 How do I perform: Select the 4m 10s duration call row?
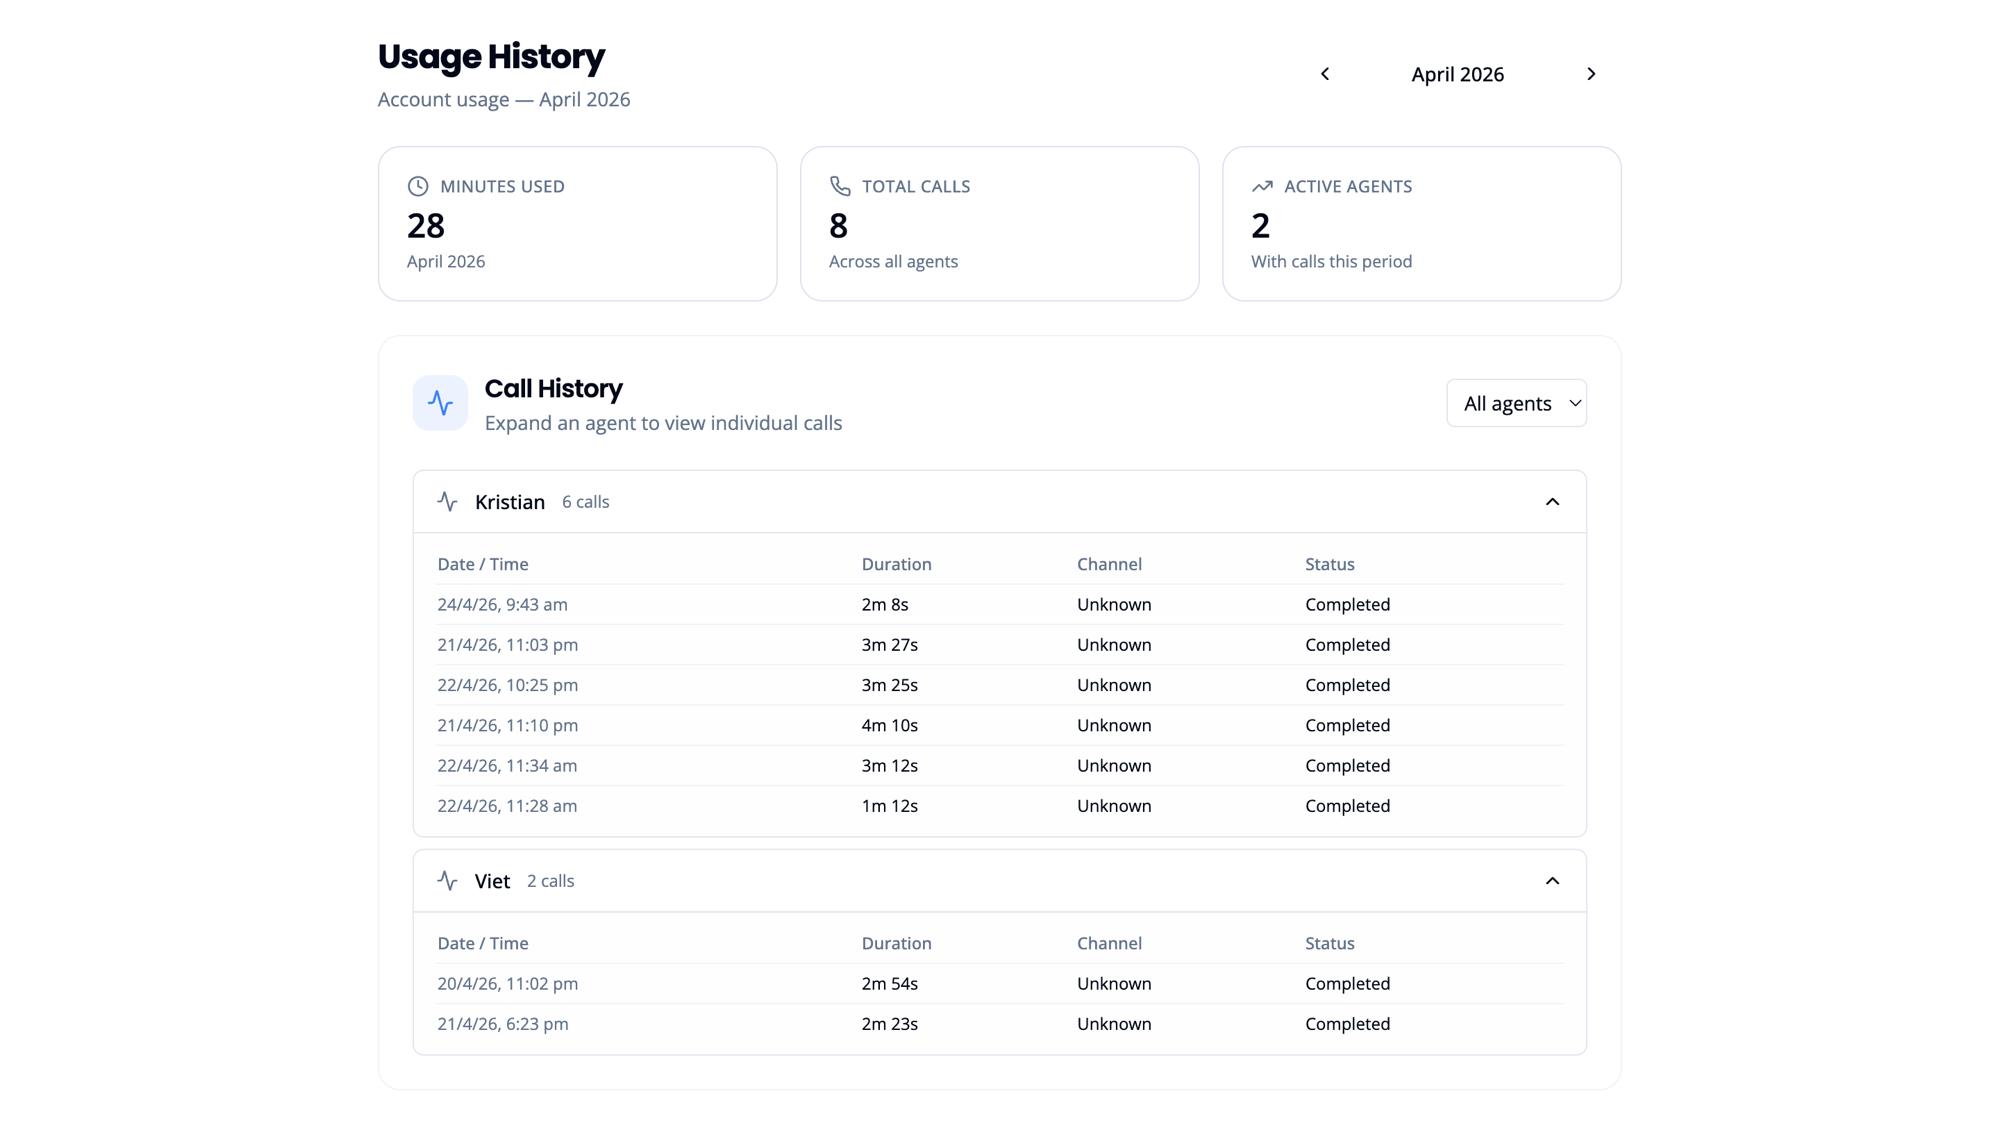[x=1000, y=725]
